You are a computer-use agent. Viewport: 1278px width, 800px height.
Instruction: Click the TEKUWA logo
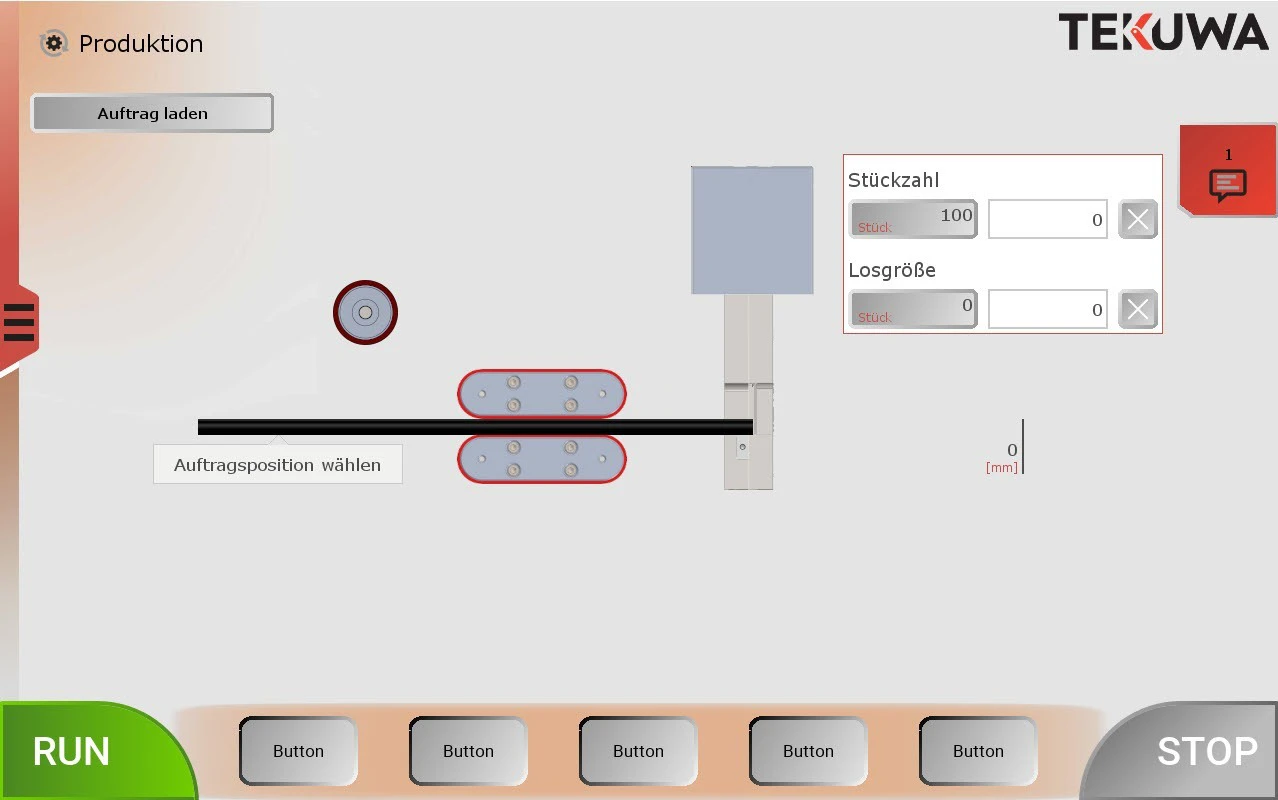pos(1163,33)
